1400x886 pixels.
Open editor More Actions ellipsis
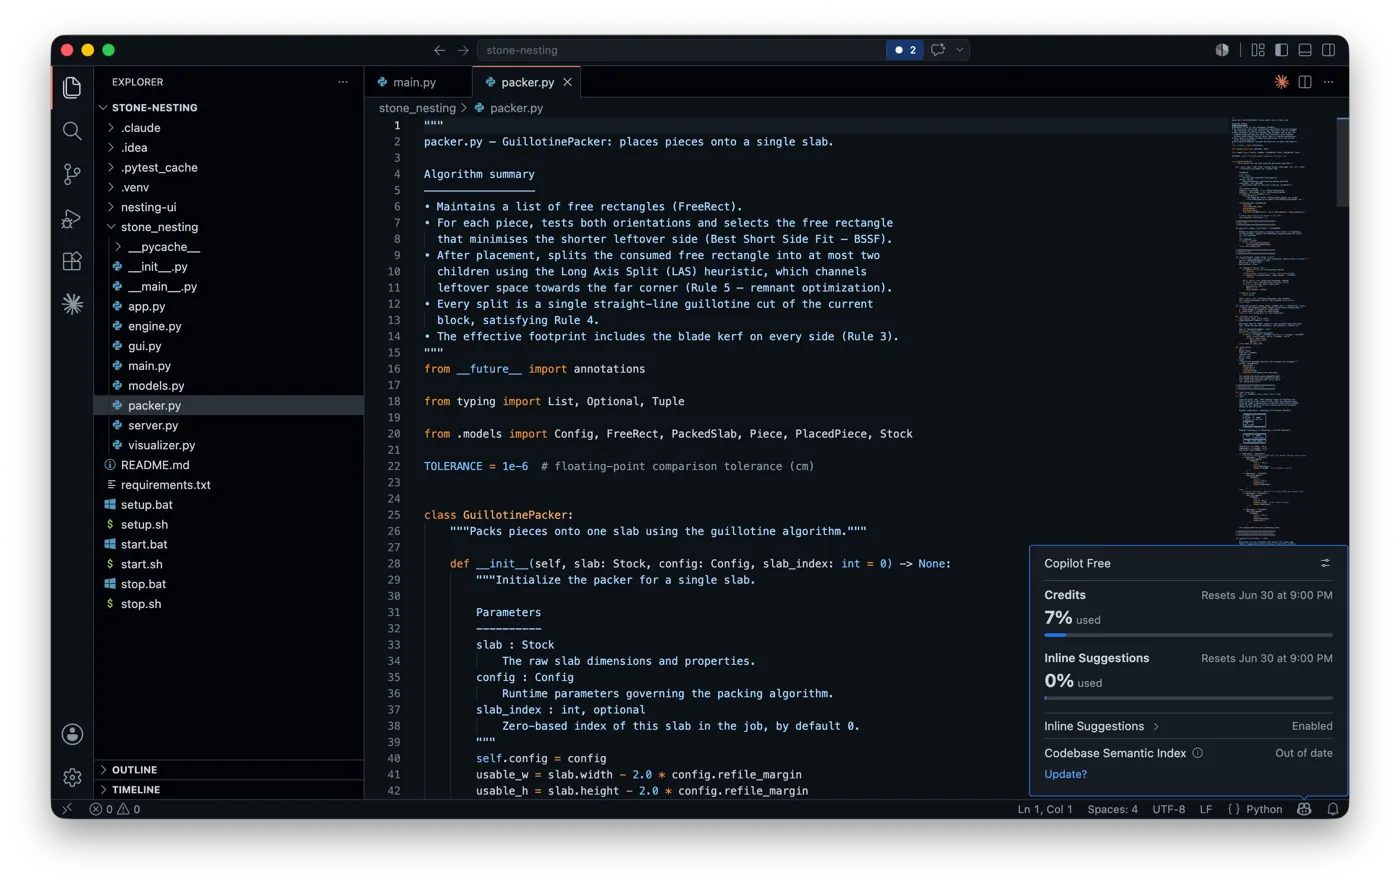(x=1329, y=82)
